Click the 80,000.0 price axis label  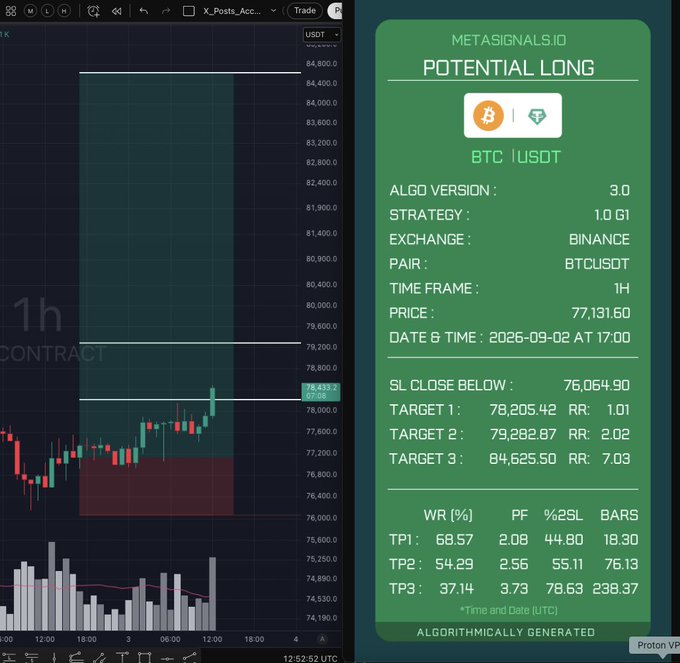click(x=321, y=305)
